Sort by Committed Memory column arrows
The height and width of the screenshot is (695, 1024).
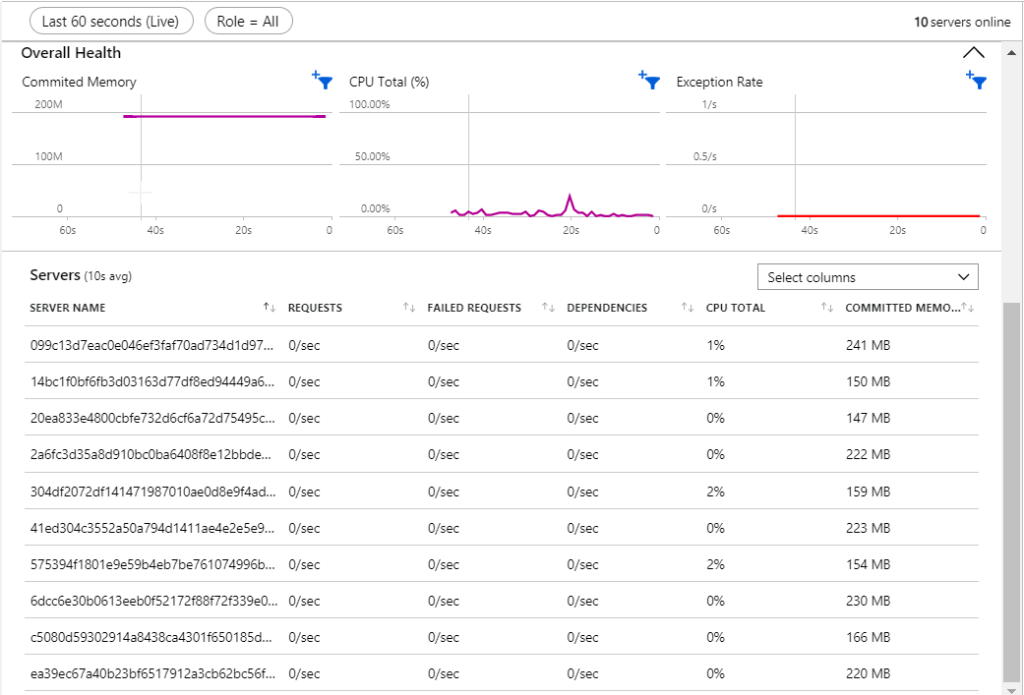pos(967,308)
